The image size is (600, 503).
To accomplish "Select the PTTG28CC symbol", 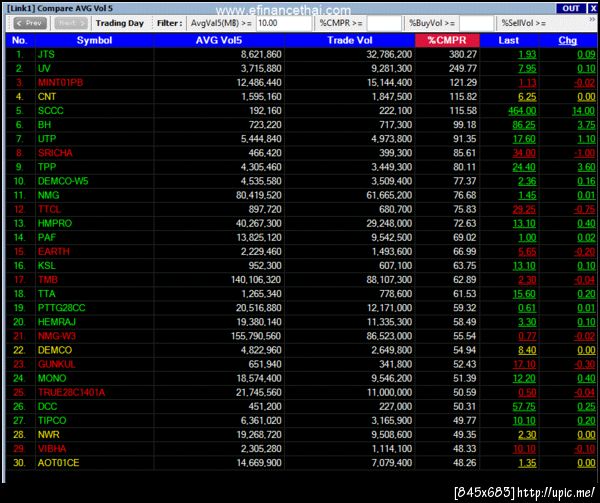I will point(62,308).
